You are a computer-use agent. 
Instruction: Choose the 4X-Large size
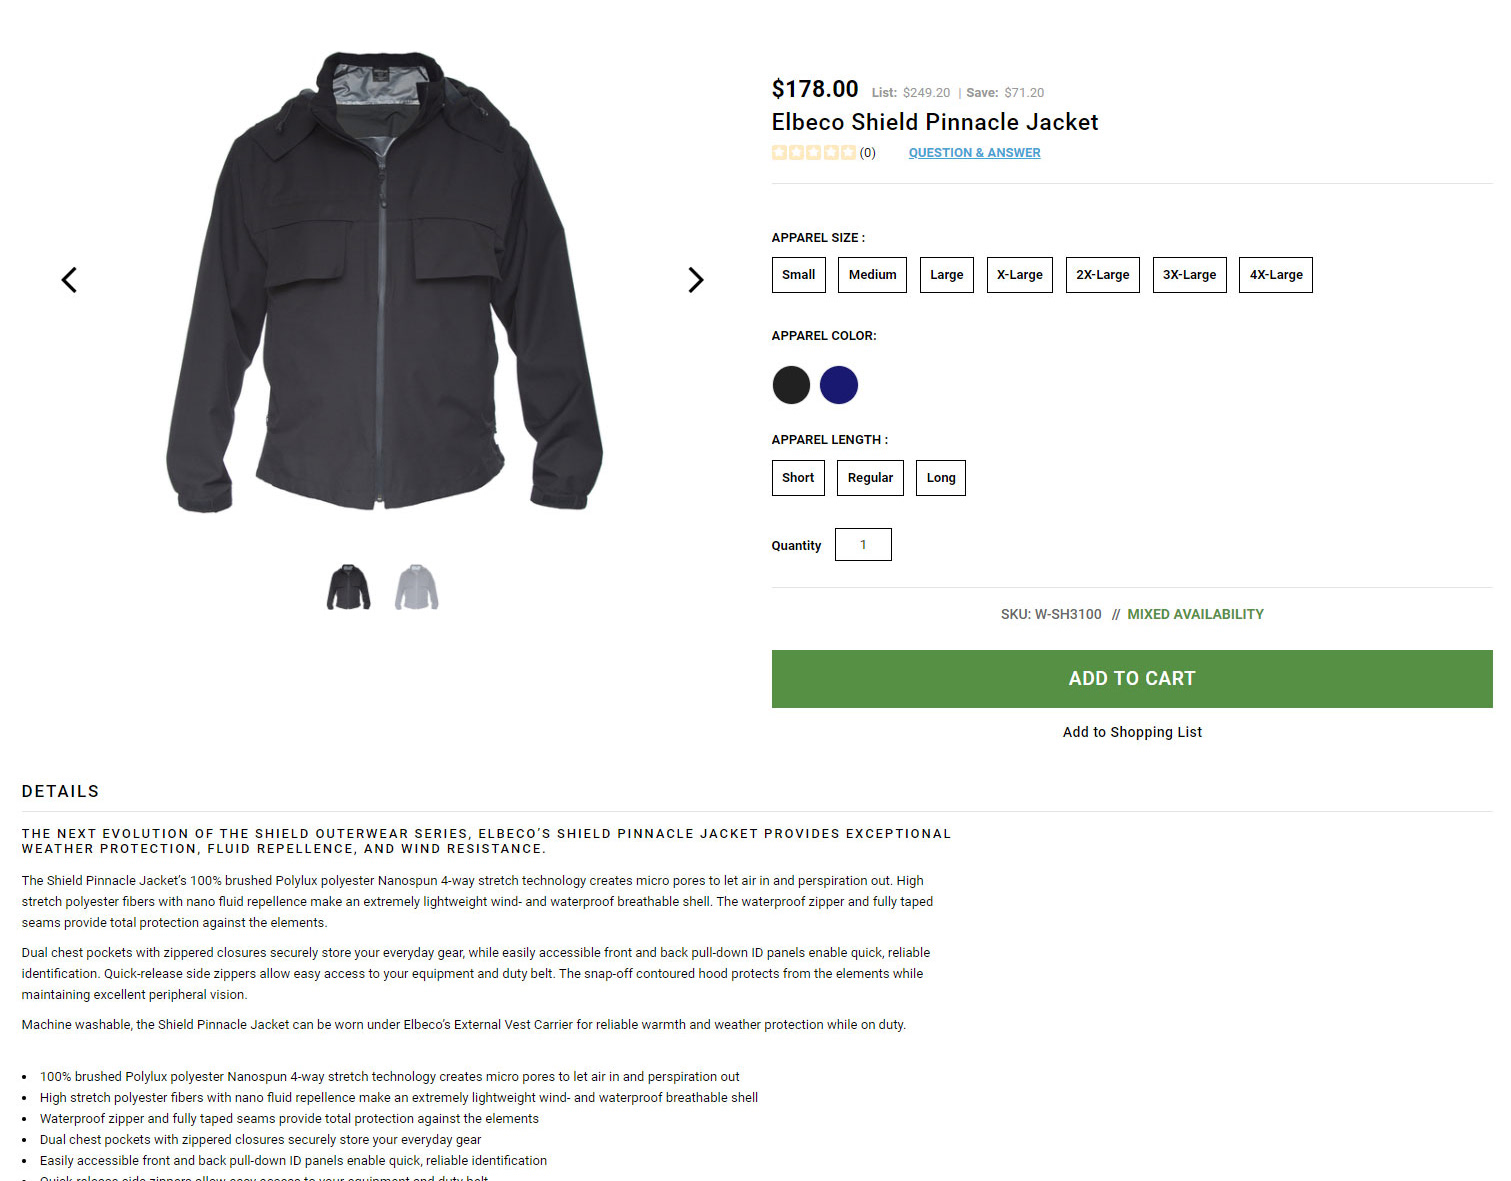coord(1276,275)
